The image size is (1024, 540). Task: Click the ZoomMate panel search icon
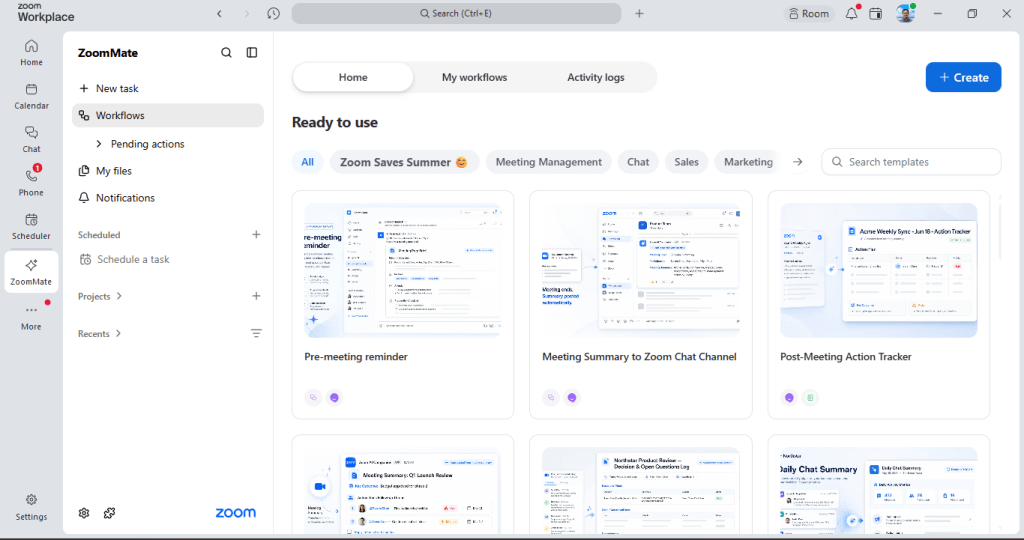[x=226, y=53]
